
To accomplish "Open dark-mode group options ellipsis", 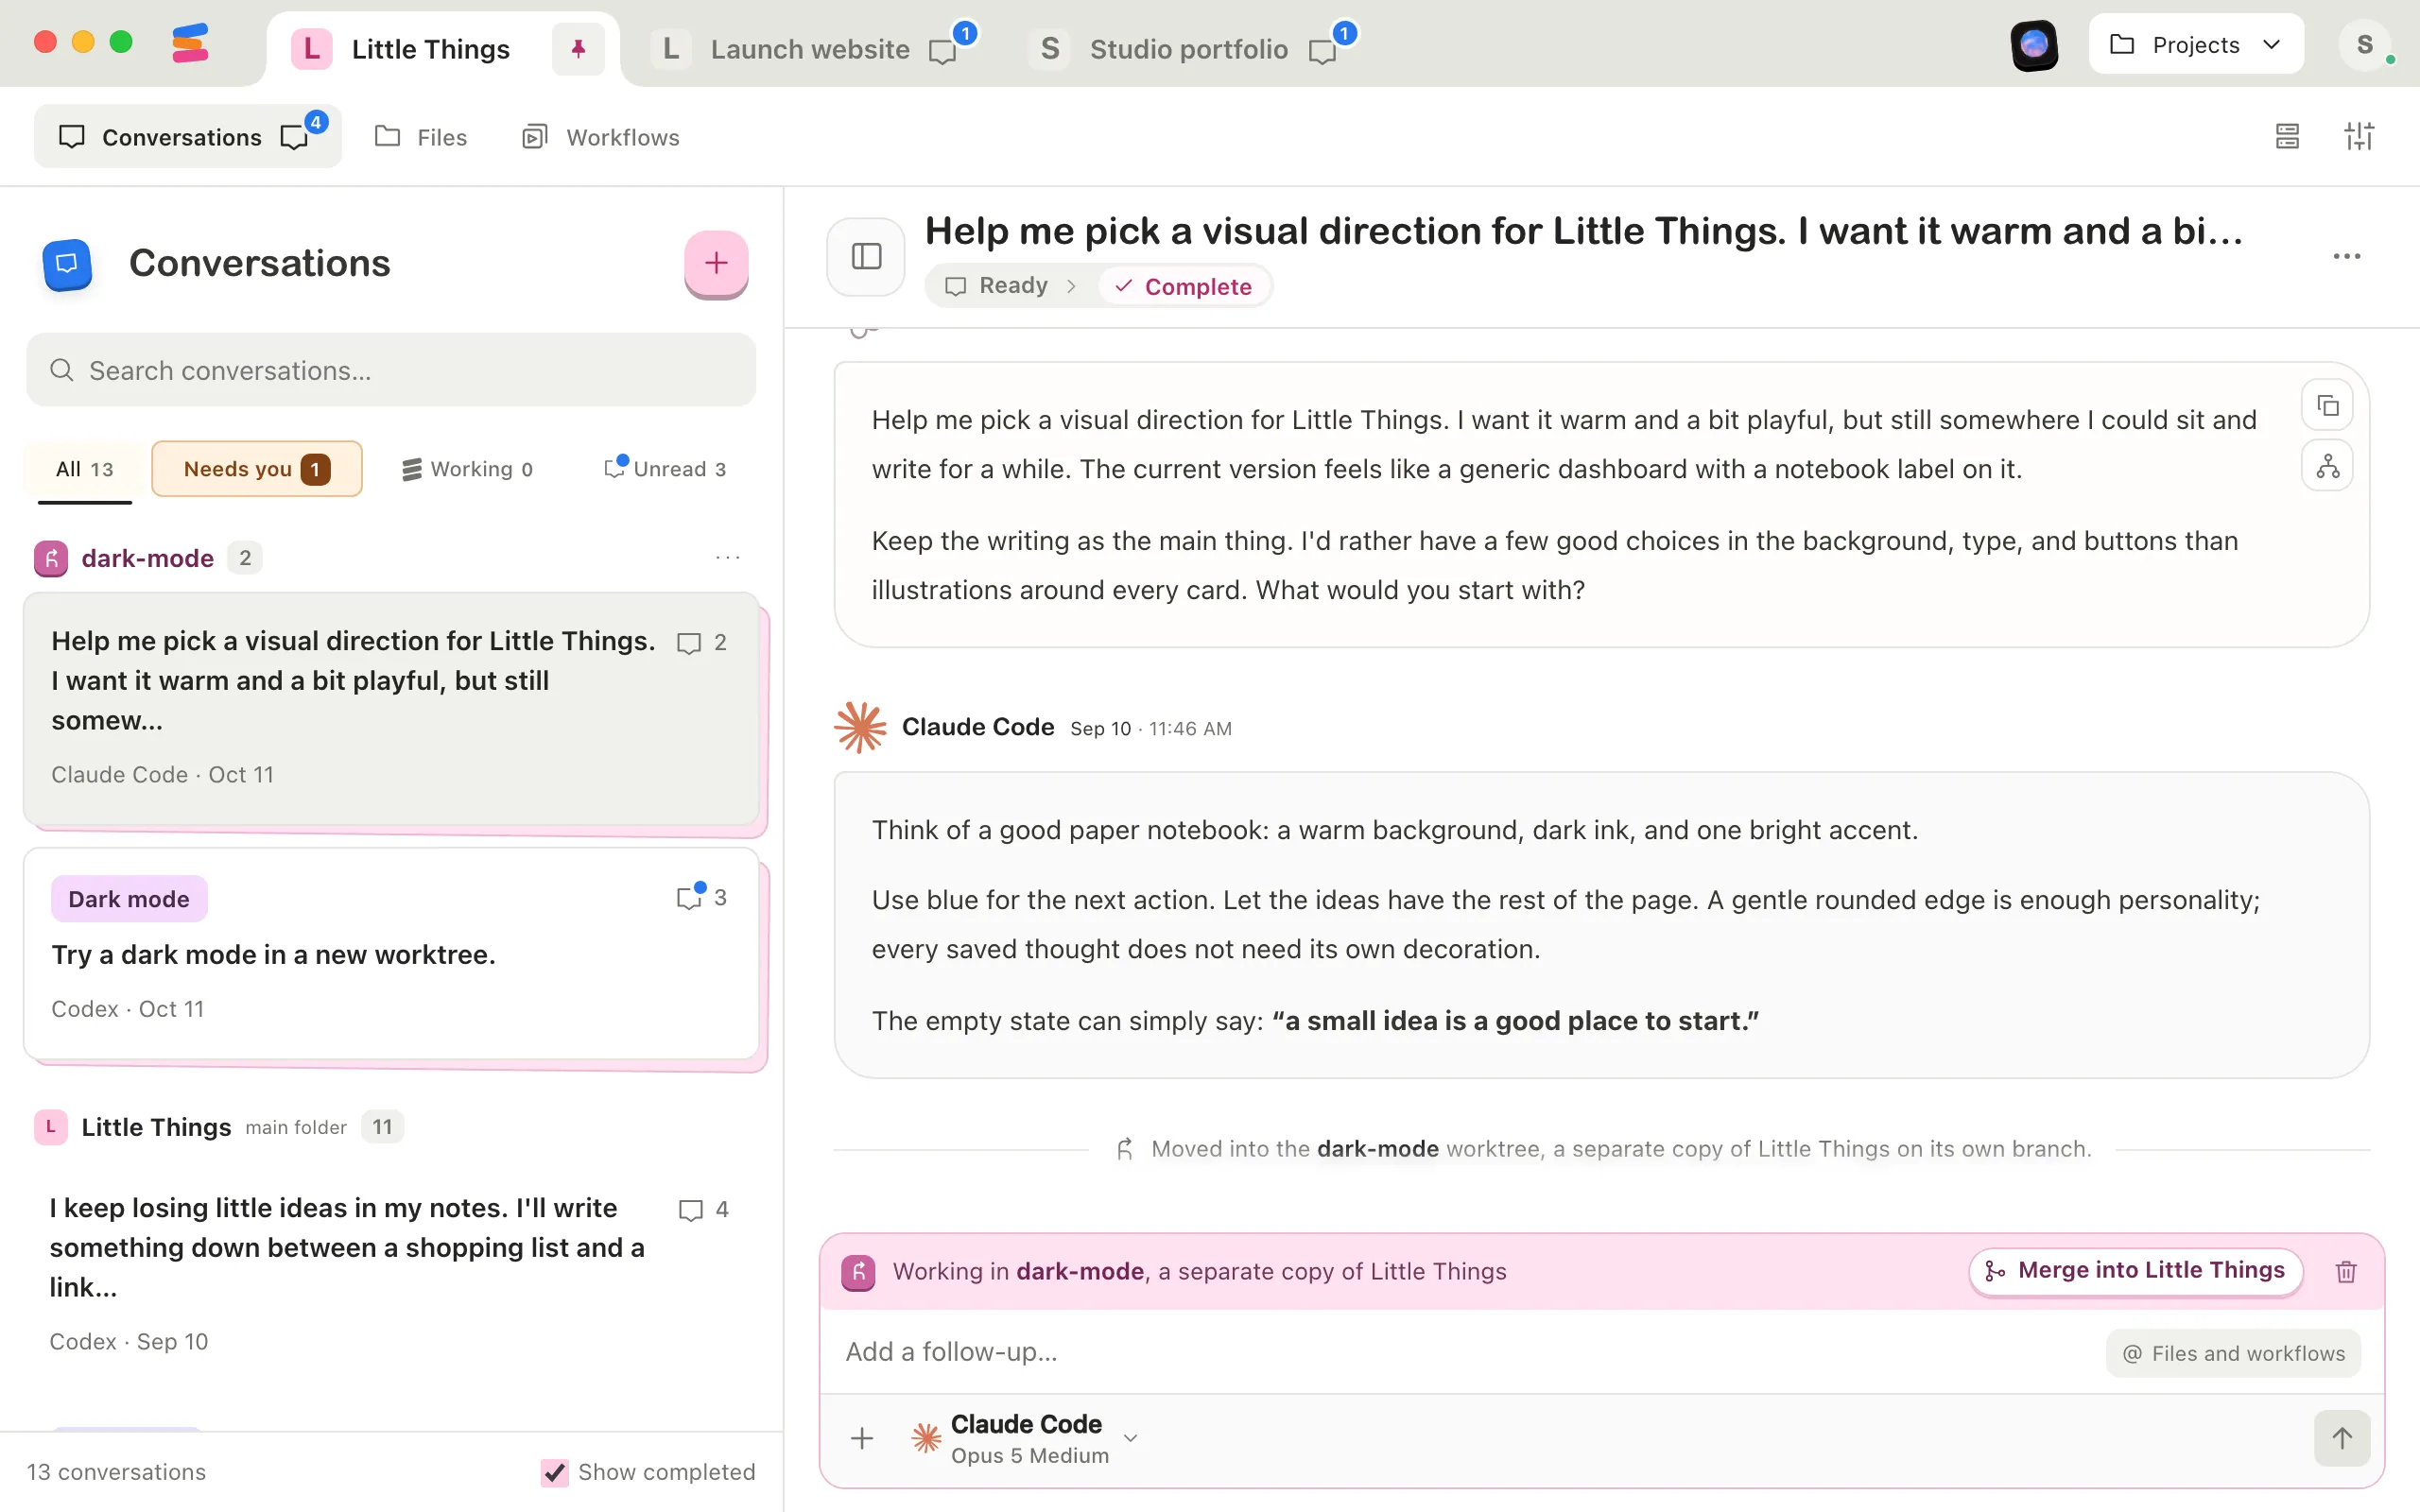I will (727, 557).
